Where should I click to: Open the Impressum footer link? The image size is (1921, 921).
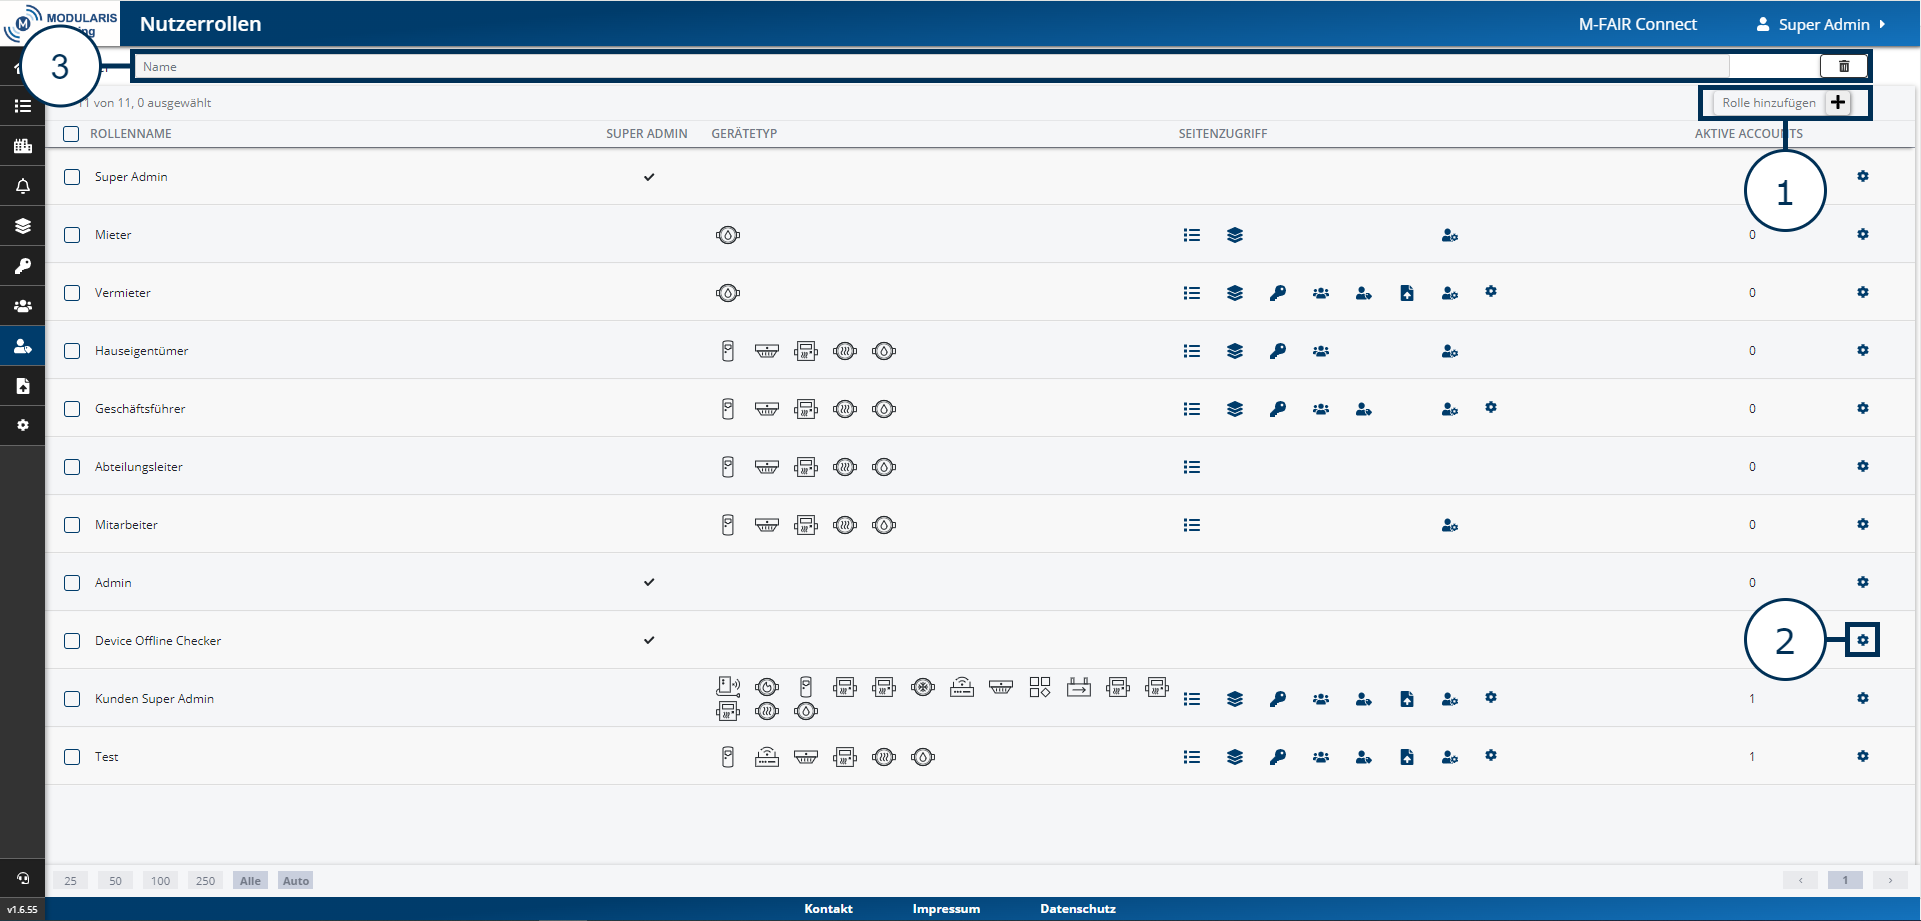(945, 909)
